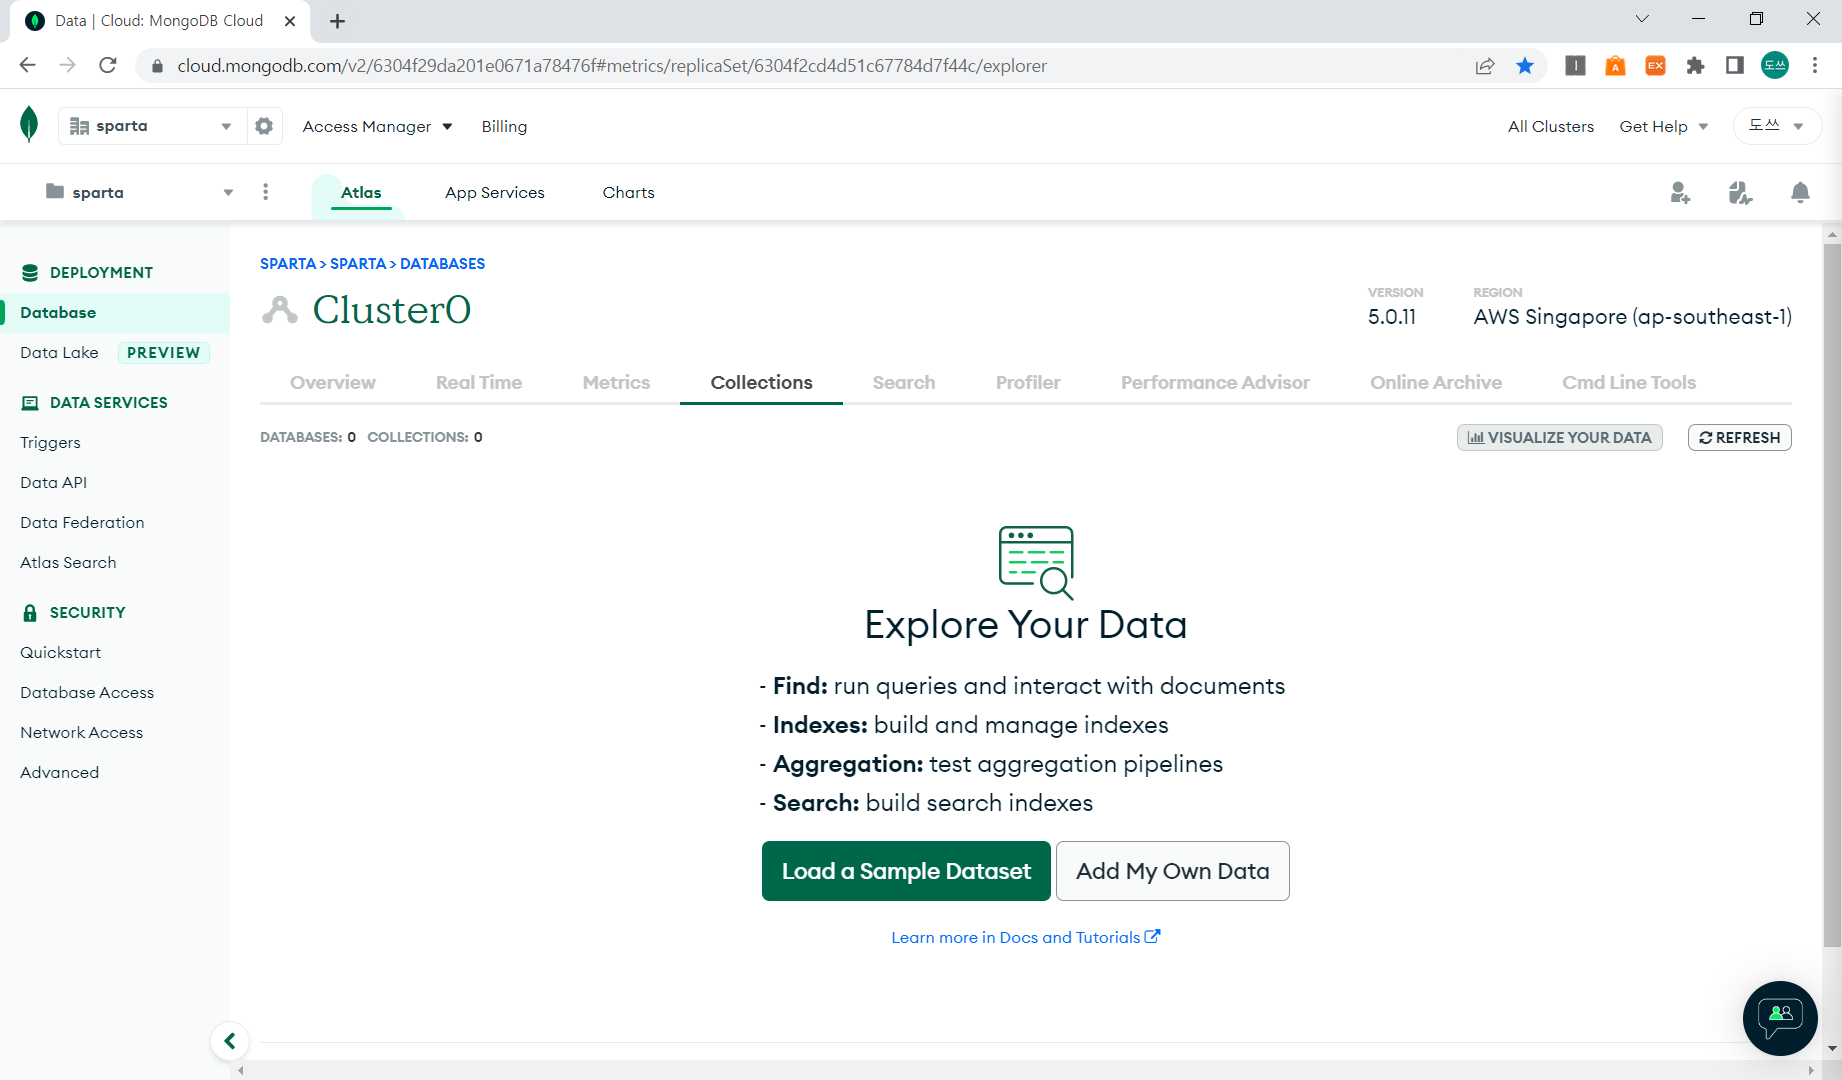Go back in browser history
Screen dimensions: 1842x1080
tap(28, 66)
